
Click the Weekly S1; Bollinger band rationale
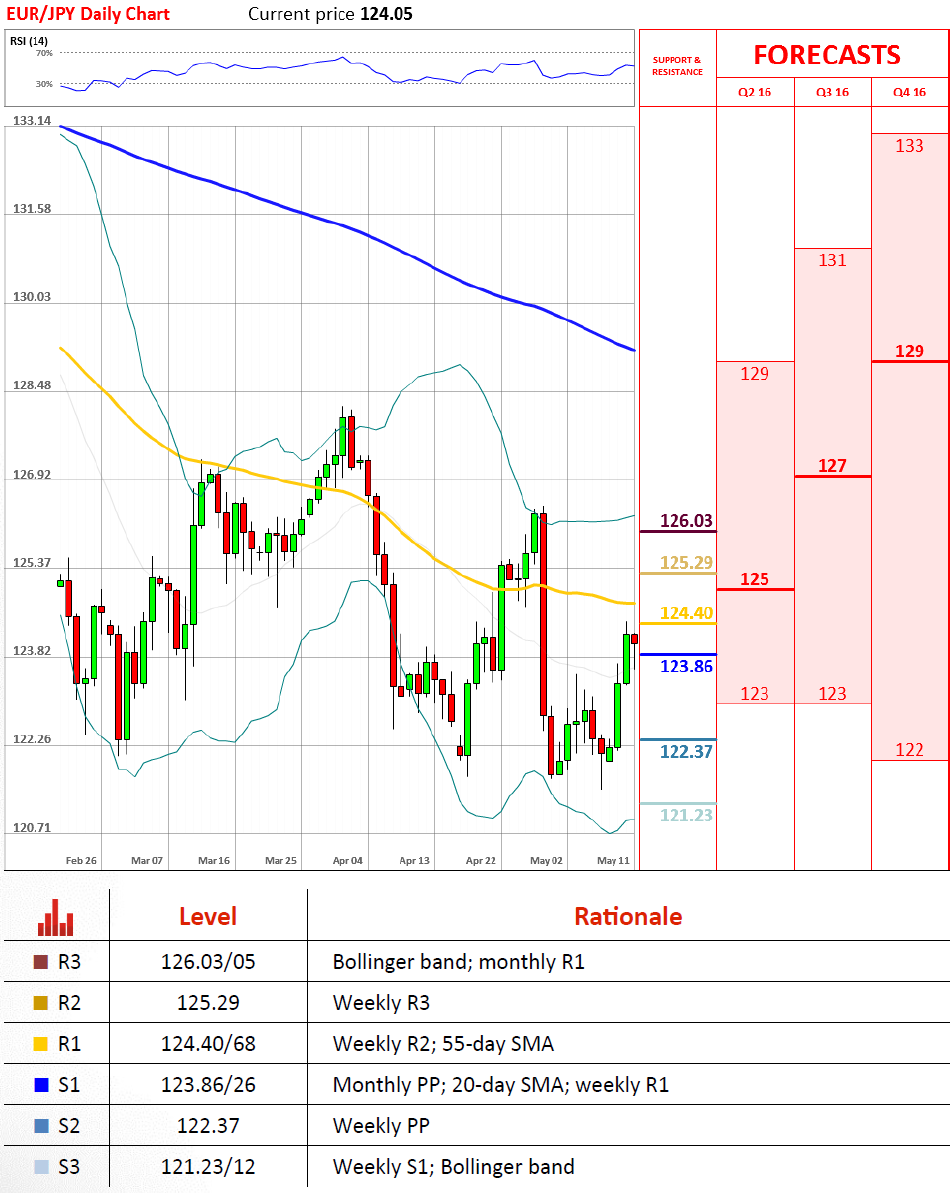(454, 1167)
